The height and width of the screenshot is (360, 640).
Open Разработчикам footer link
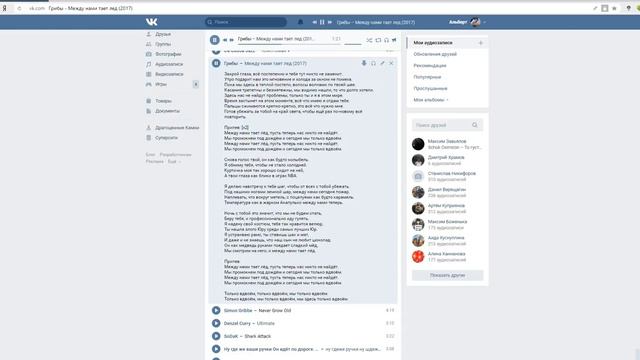click(x=176, y=155)
